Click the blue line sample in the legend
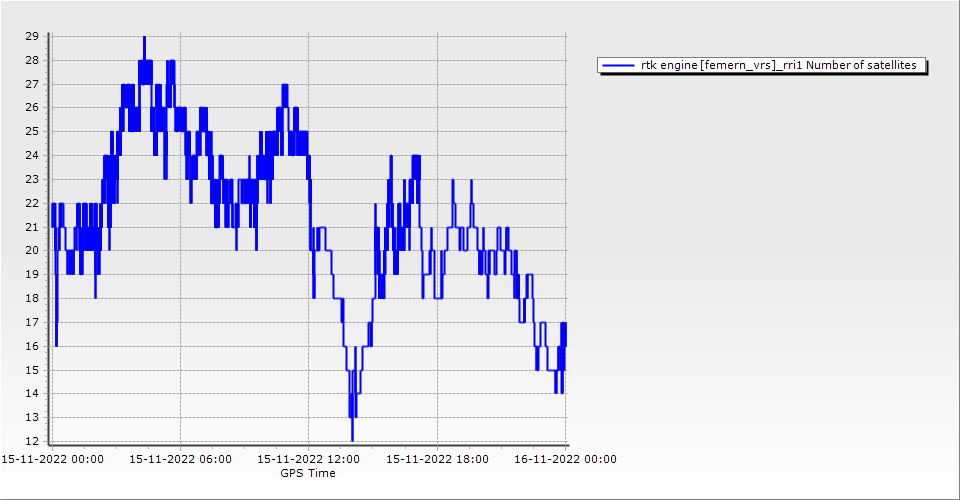This screenshot has height=500, width=960. (618, 66)
